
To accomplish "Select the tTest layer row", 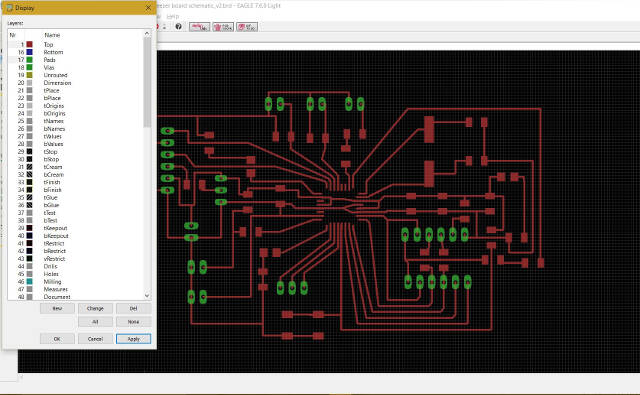I will click(x=76, y=213).
